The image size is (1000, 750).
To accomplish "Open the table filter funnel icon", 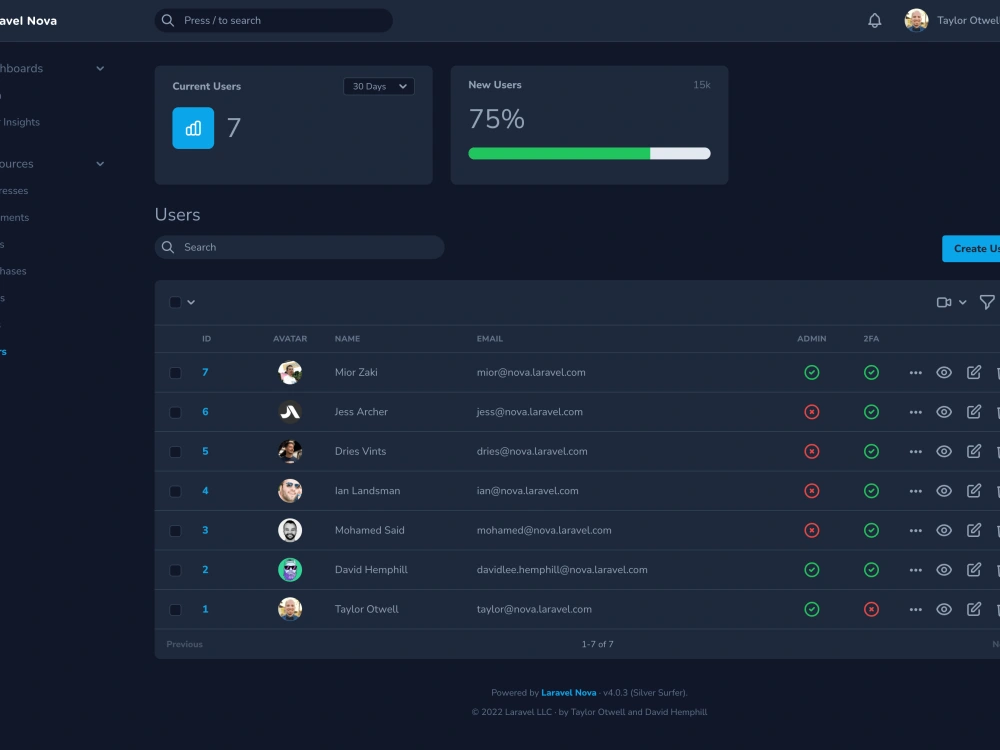I will pos(987,302).
